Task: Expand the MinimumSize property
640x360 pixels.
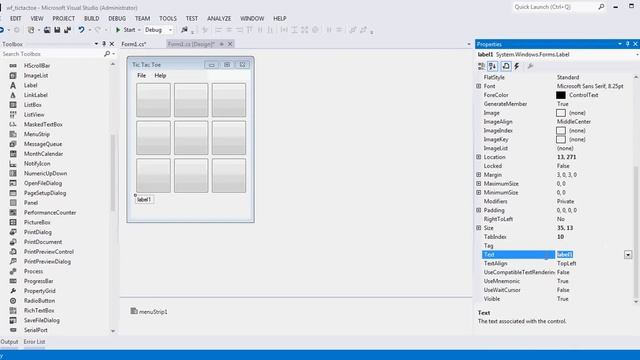Action: (478, 192)
